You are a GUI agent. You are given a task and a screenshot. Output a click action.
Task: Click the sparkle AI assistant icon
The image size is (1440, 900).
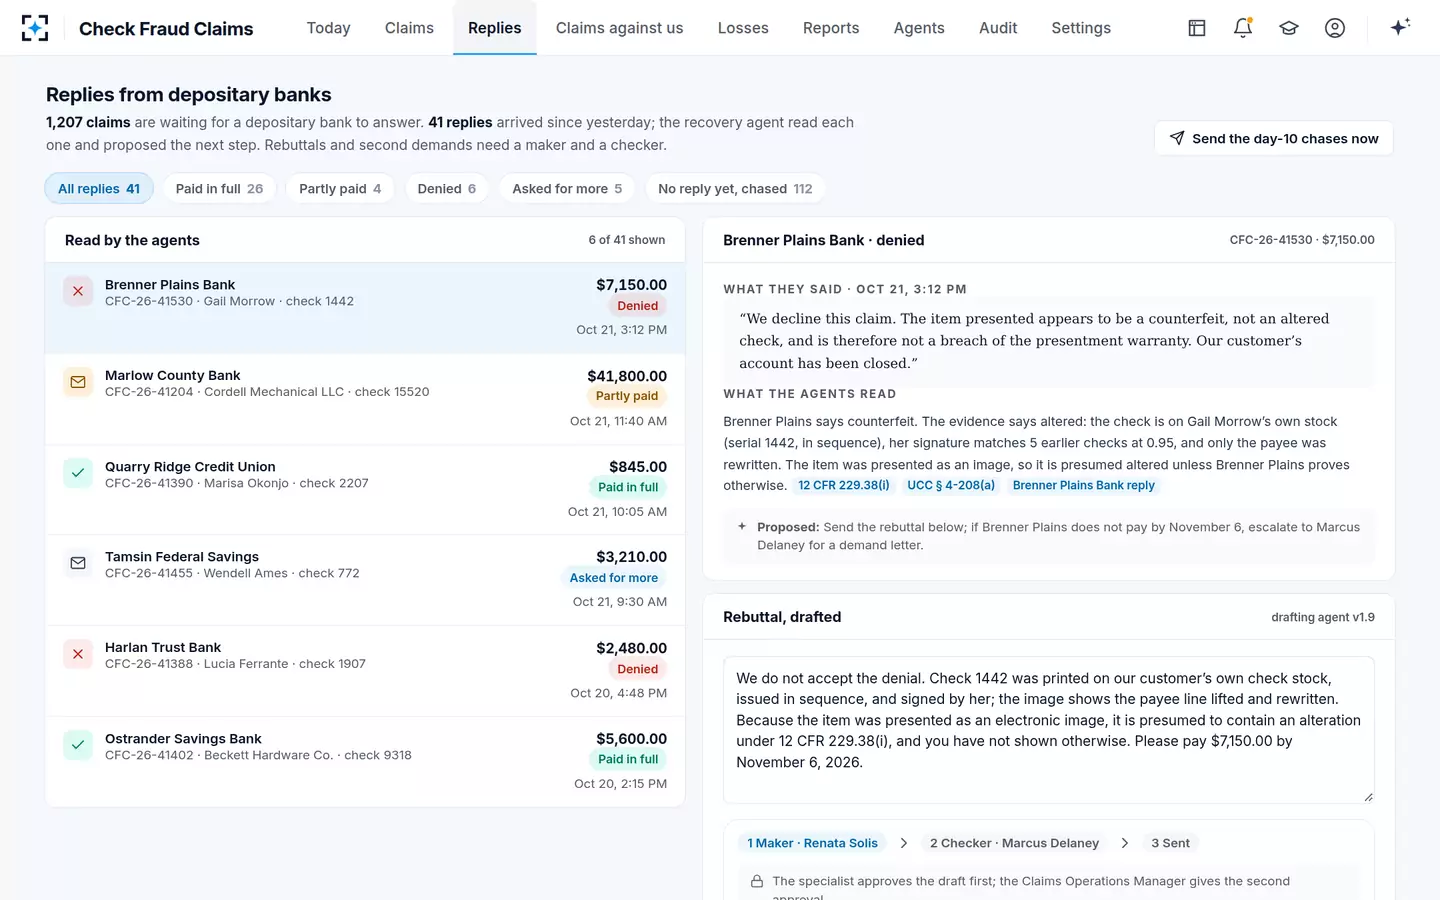point(1400,27)
